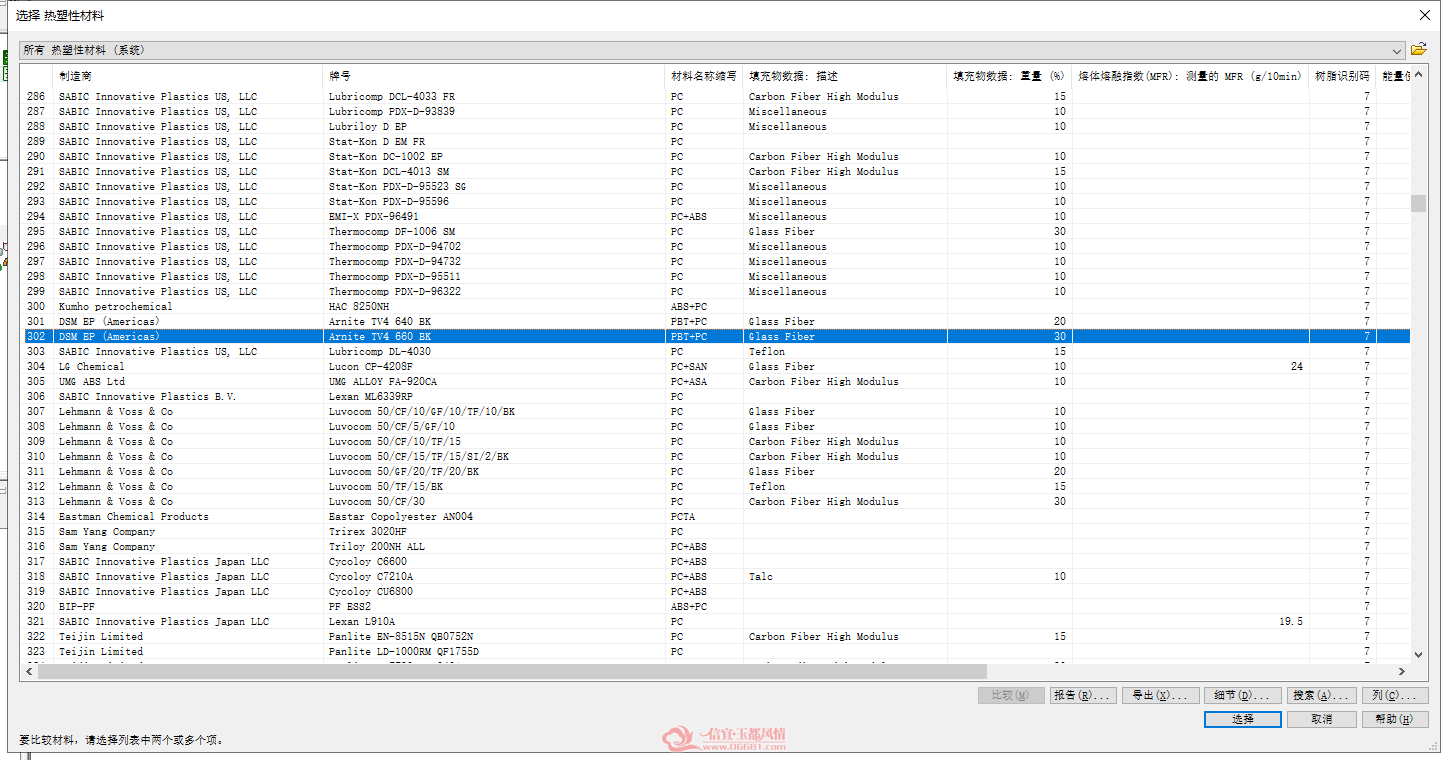Screen dimensions: 1448x760
Task: Click the 报告(R)... button
Action: [1083, 695]
